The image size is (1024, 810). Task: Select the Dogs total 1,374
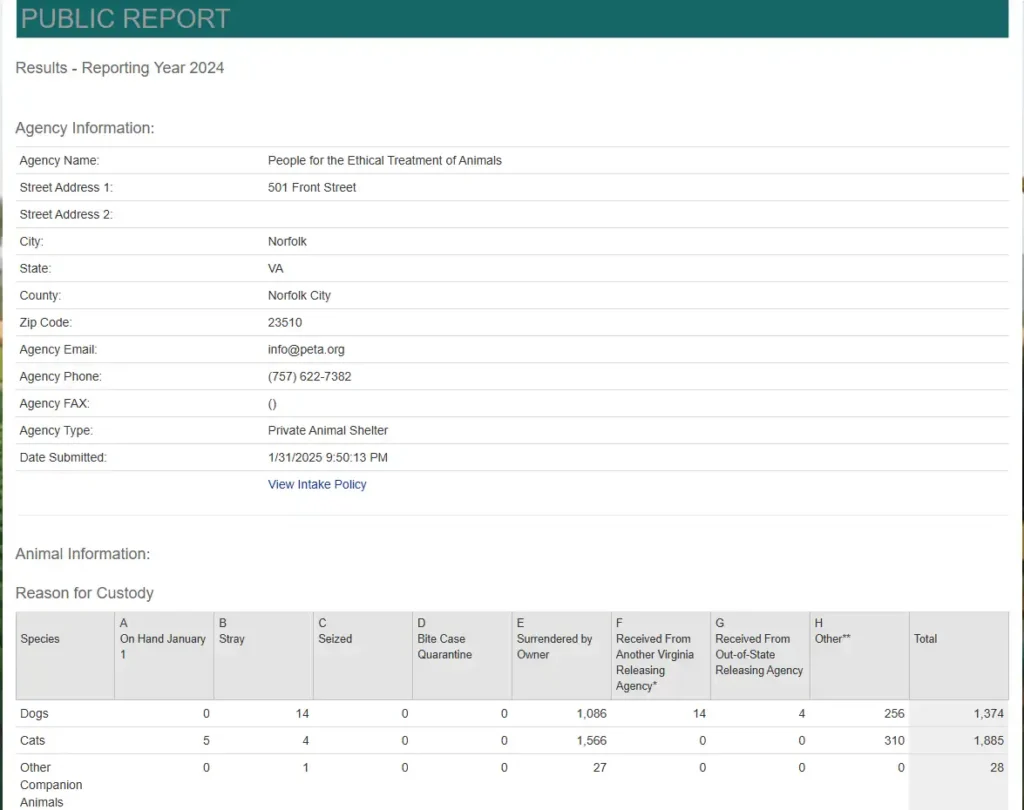989,713
